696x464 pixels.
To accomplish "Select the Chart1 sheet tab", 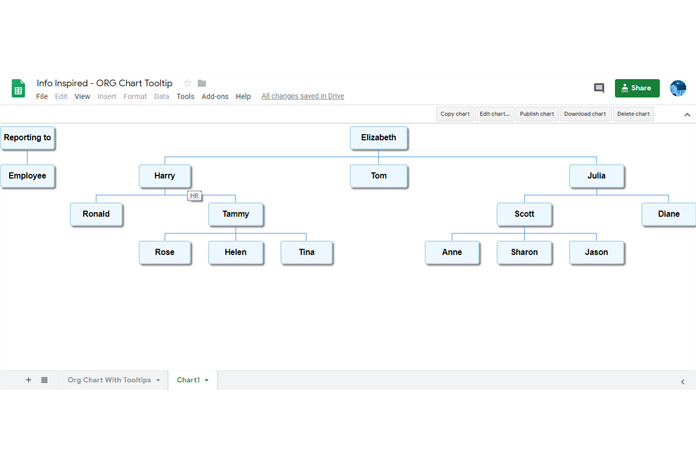I will (188, 380).
